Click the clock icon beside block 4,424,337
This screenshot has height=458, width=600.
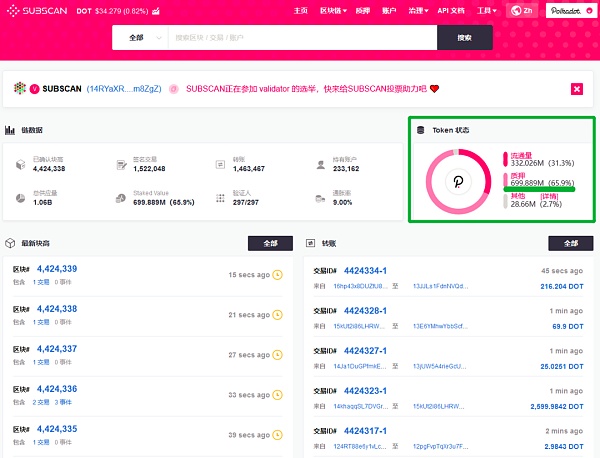pos(278,354)
